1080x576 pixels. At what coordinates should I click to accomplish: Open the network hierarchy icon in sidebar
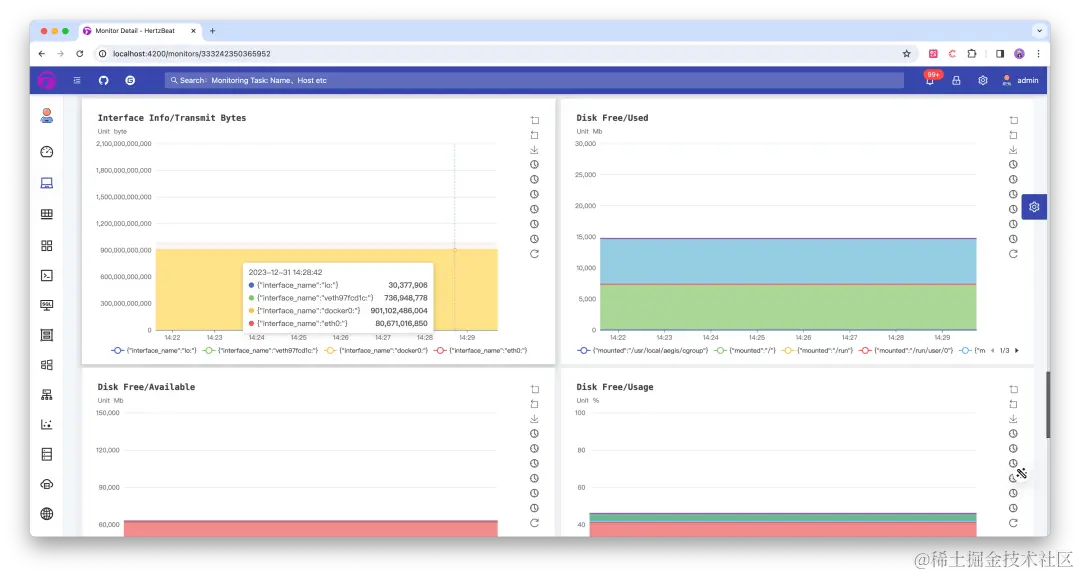[46, 395]
